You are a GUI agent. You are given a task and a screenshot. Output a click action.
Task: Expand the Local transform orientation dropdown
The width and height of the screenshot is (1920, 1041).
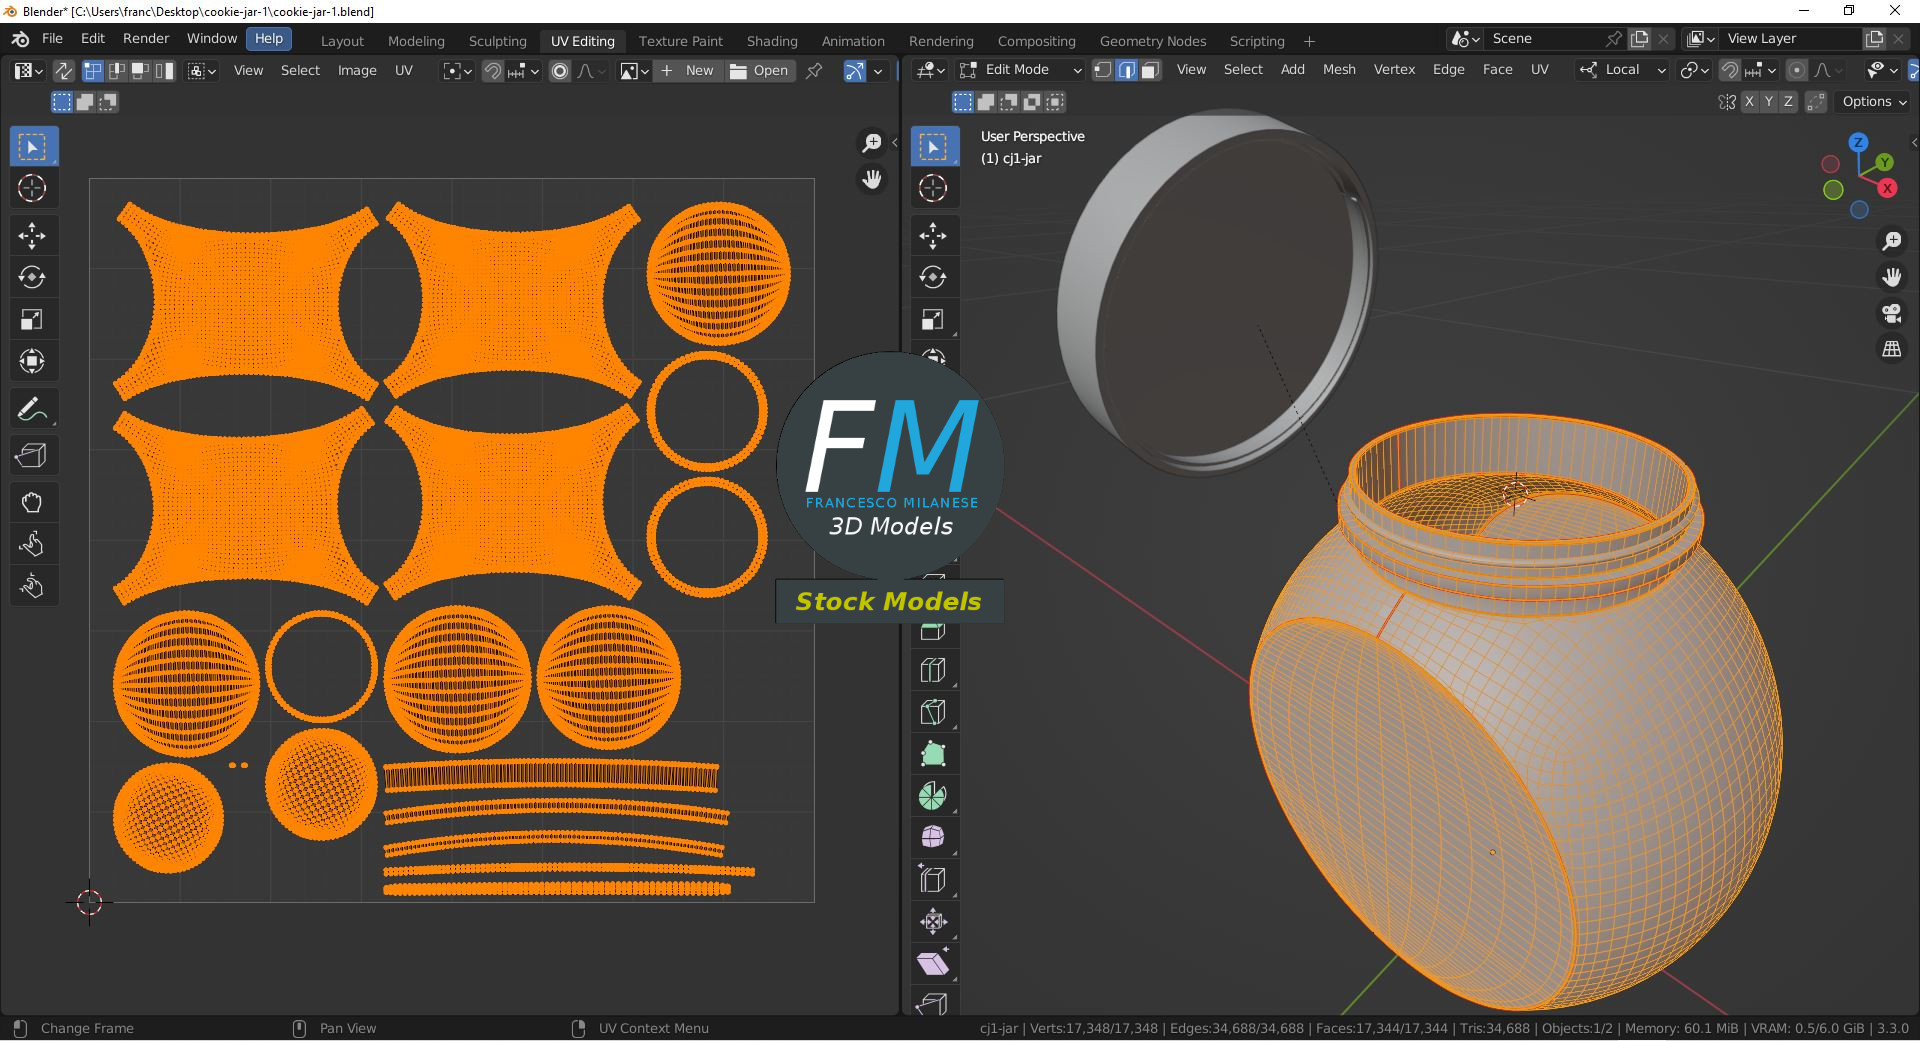click(1622, 70)
